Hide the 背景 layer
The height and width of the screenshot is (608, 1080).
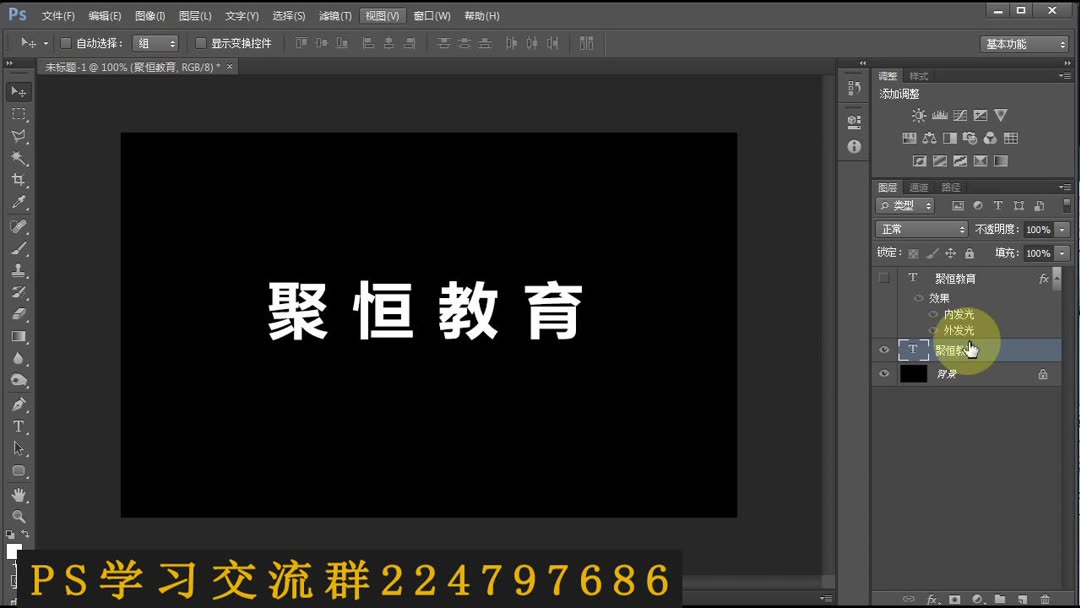[884, 373]
